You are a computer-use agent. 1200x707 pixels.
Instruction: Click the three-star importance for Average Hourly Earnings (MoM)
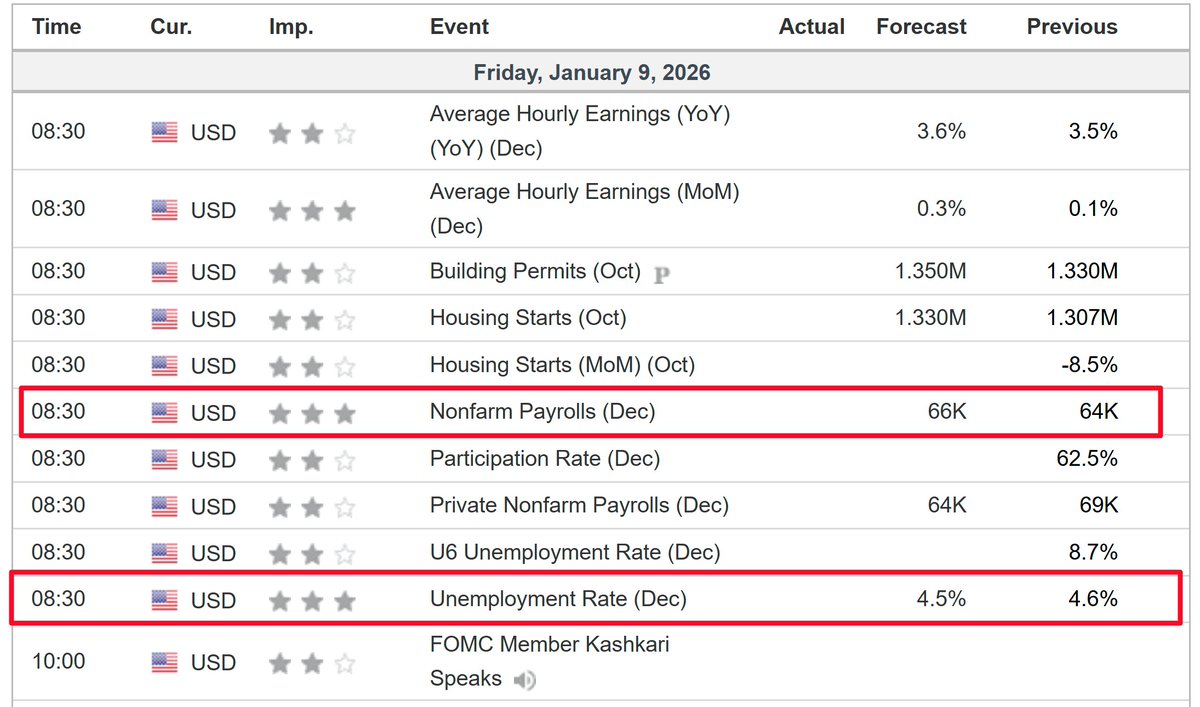click(312, 210)
